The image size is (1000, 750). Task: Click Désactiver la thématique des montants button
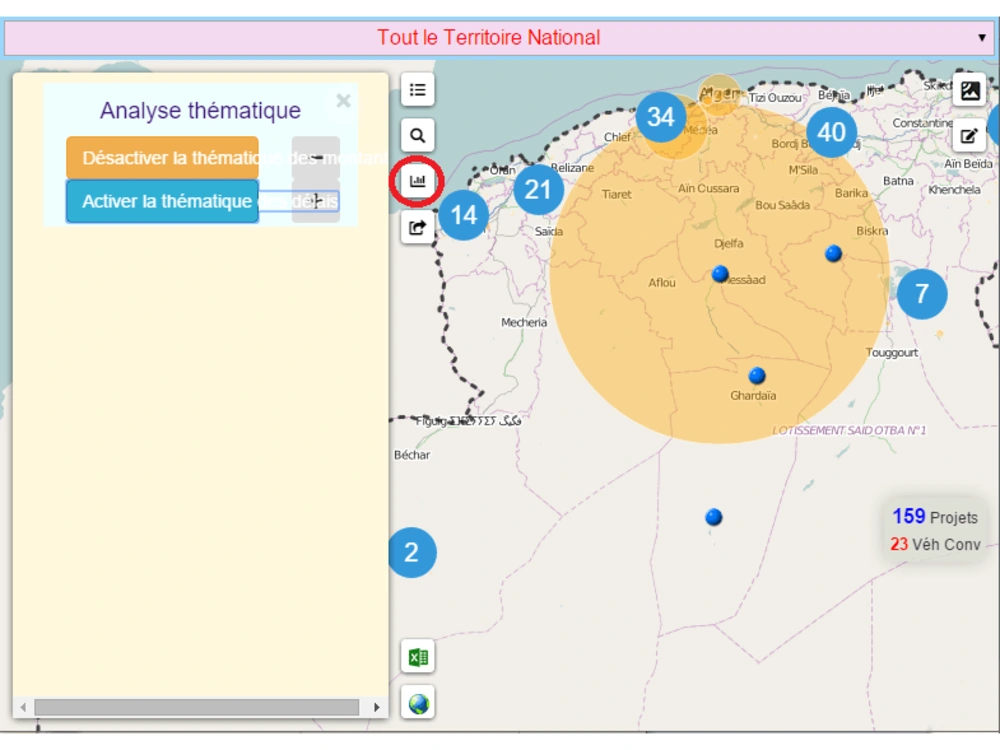163,158
